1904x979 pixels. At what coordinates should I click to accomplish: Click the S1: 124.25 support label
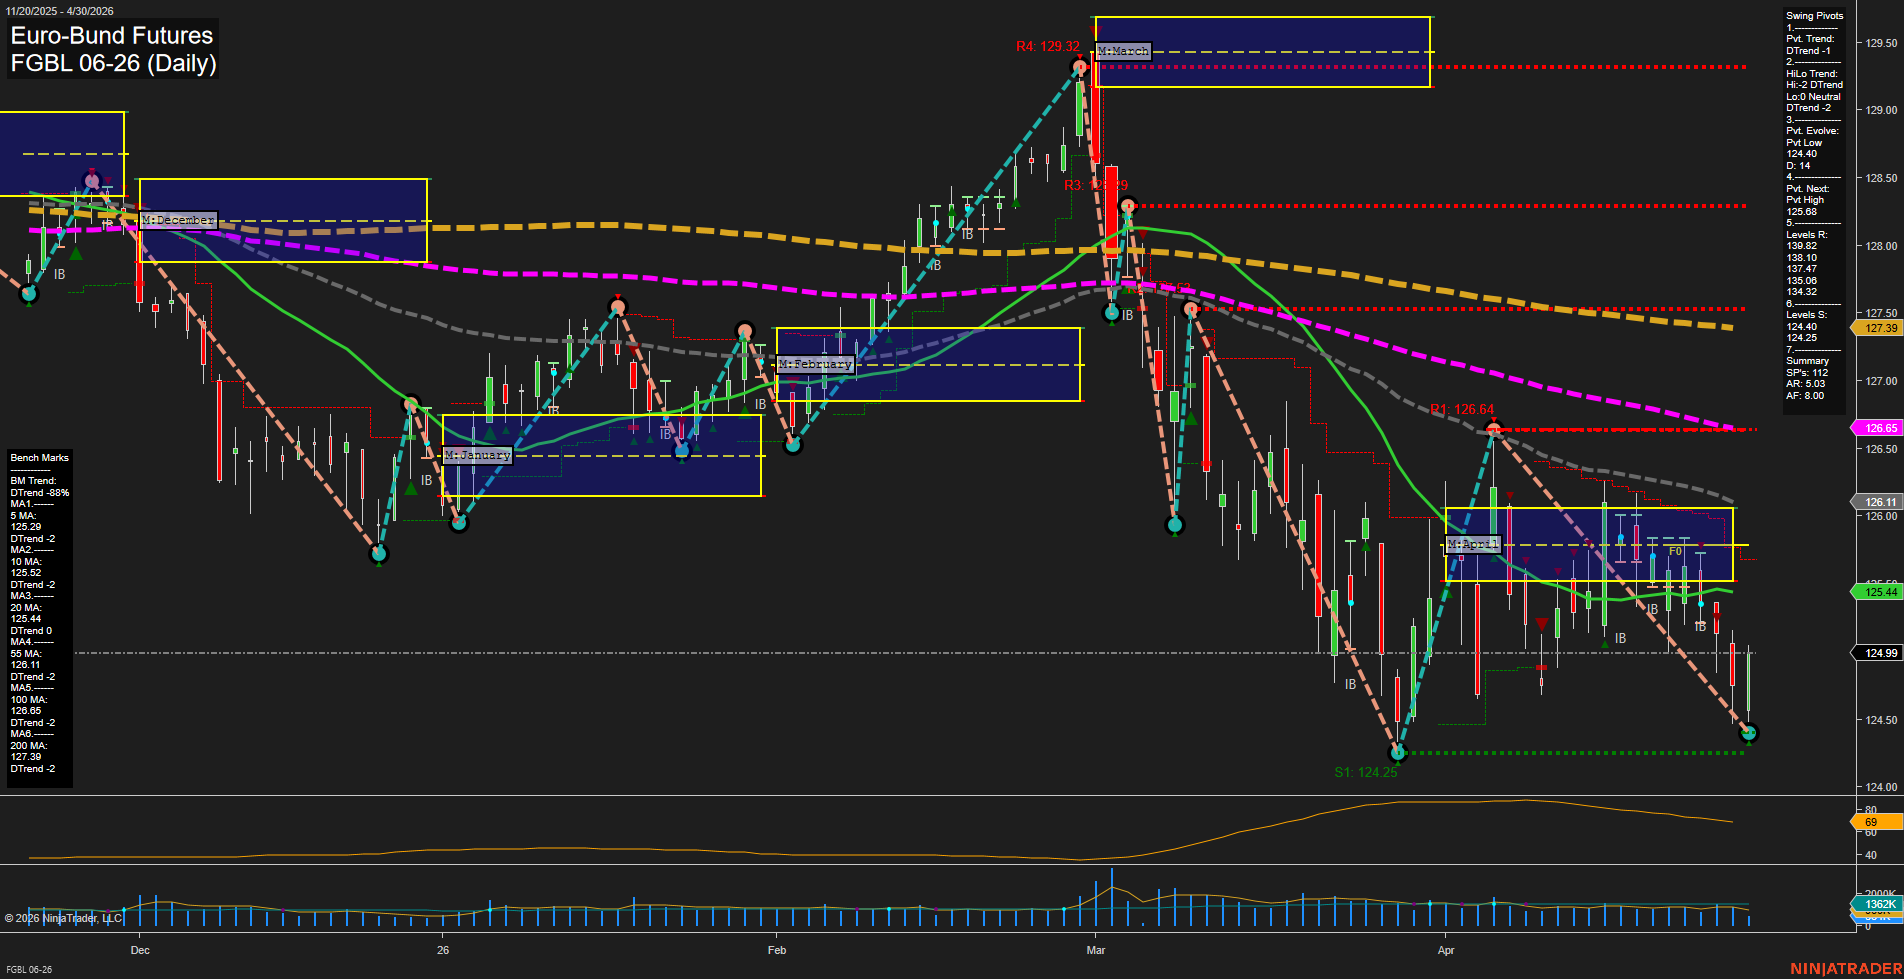coord(1367,771)
